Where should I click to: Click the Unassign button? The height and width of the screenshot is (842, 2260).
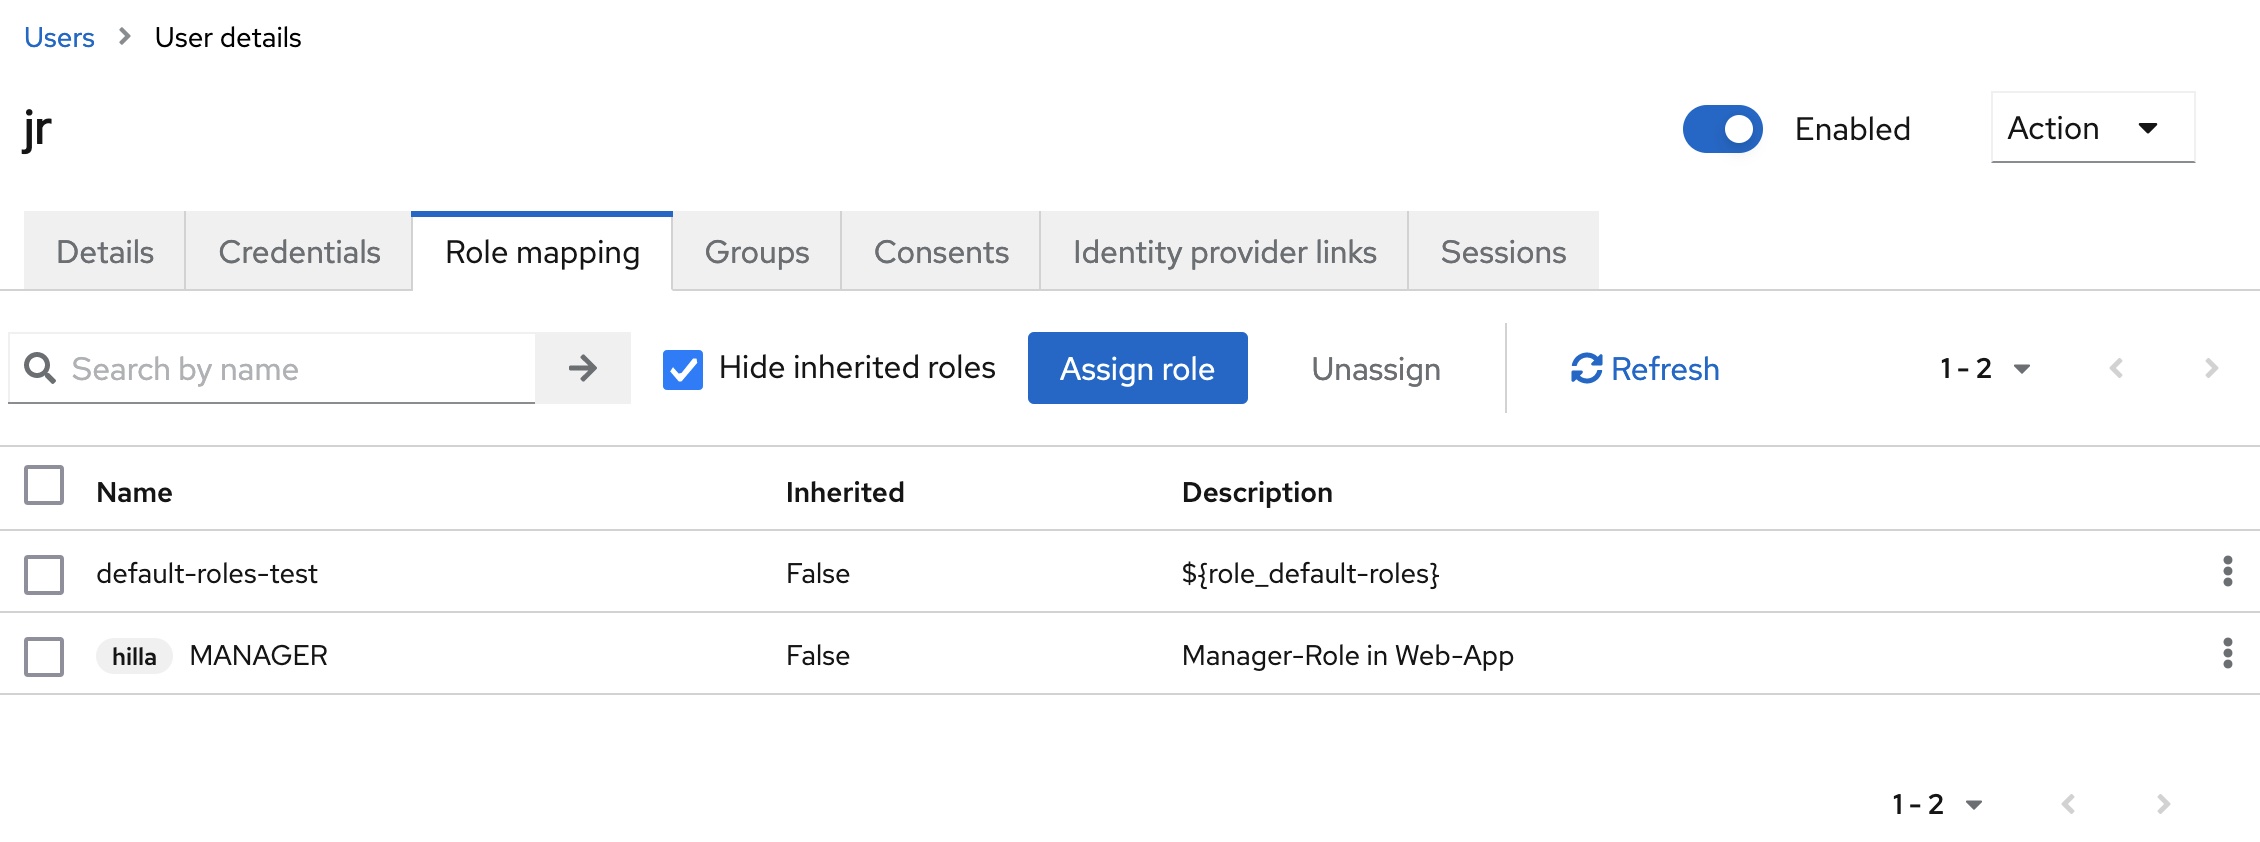pyautogui.click(x=1376, y=369)
